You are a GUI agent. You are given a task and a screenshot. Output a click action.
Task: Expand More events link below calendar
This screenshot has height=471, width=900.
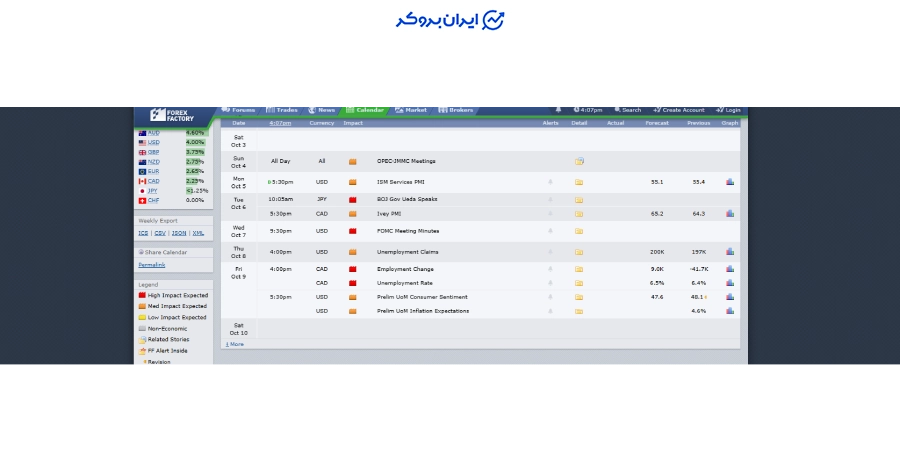(235, 344)
